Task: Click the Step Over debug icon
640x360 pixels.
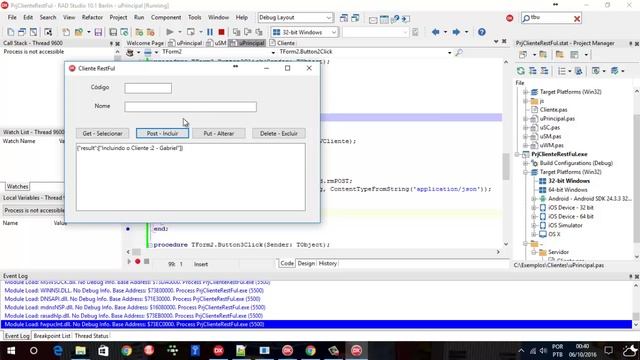Action: click(248, 32)
